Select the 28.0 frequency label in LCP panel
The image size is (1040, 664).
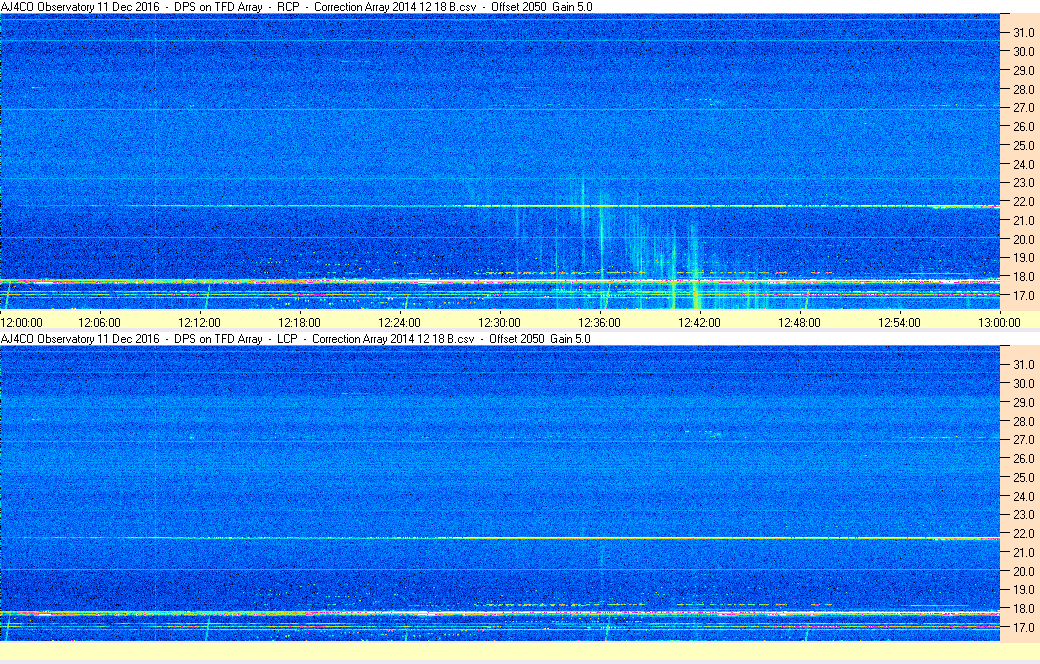pos(1023,421)
